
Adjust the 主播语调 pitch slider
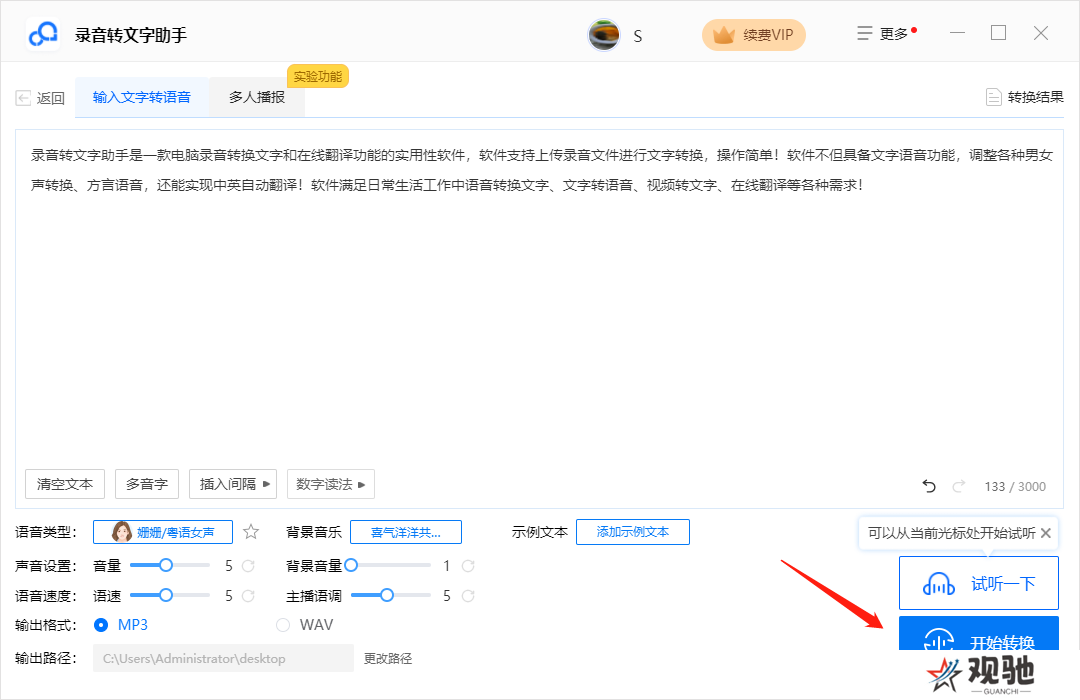click(x=391, y=595)
